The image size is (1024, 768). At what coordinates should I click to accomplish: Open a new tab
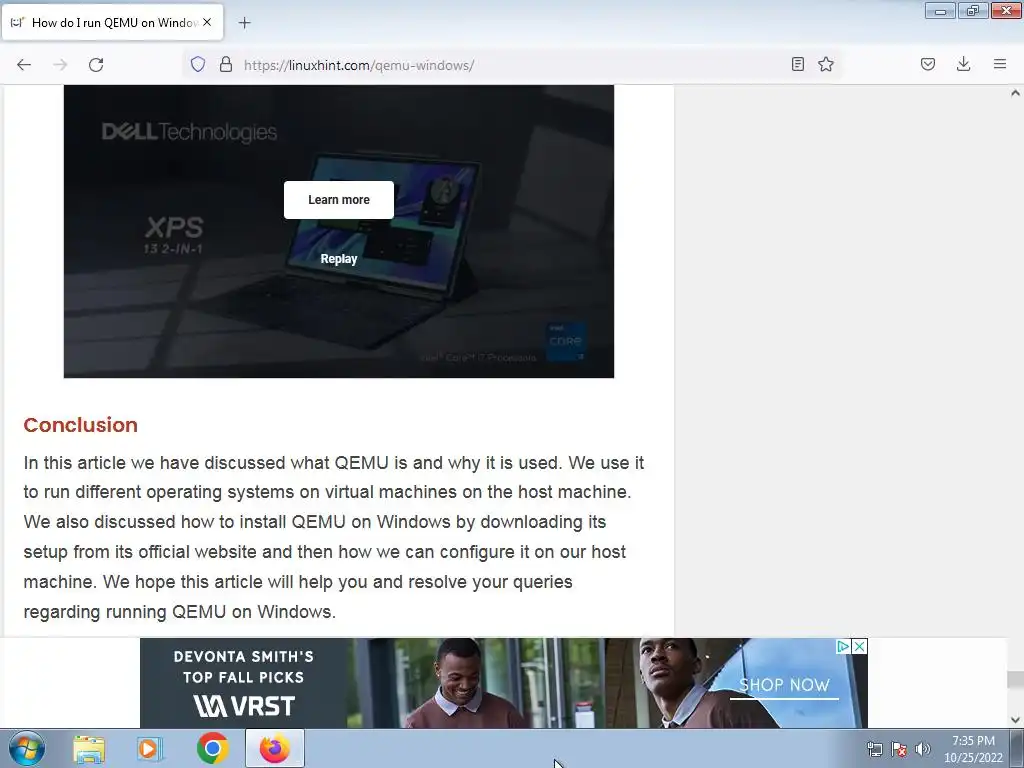[244, 23]
